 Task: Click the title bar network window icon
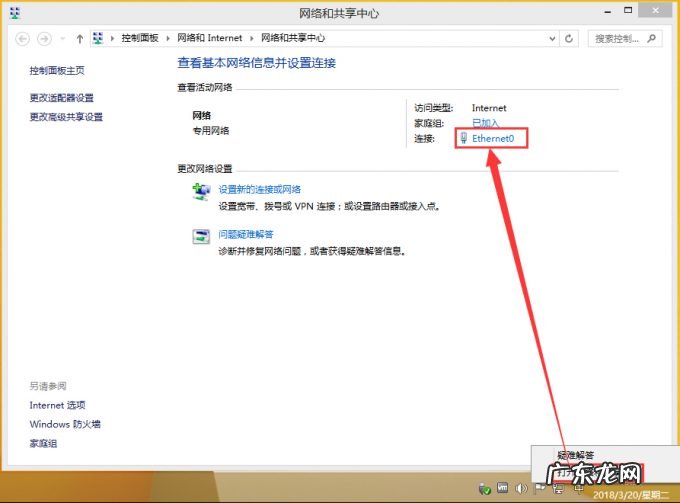pyautogui.click(x=15, y=13)
